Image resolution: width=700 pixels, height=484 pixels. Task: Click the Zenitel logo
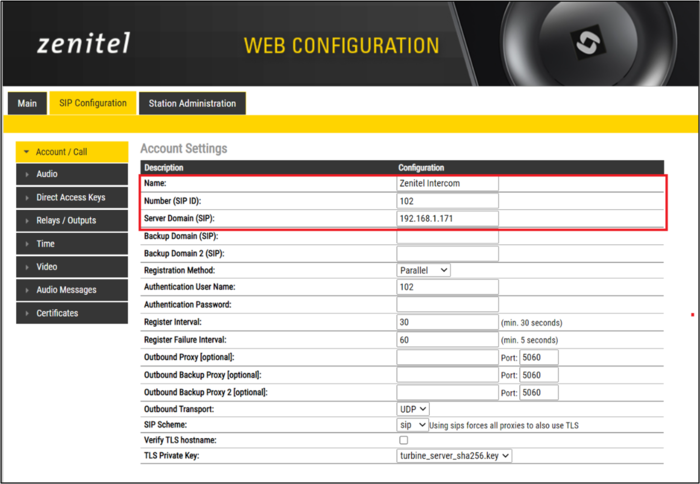pyautogui.click(x=84, y=43)
